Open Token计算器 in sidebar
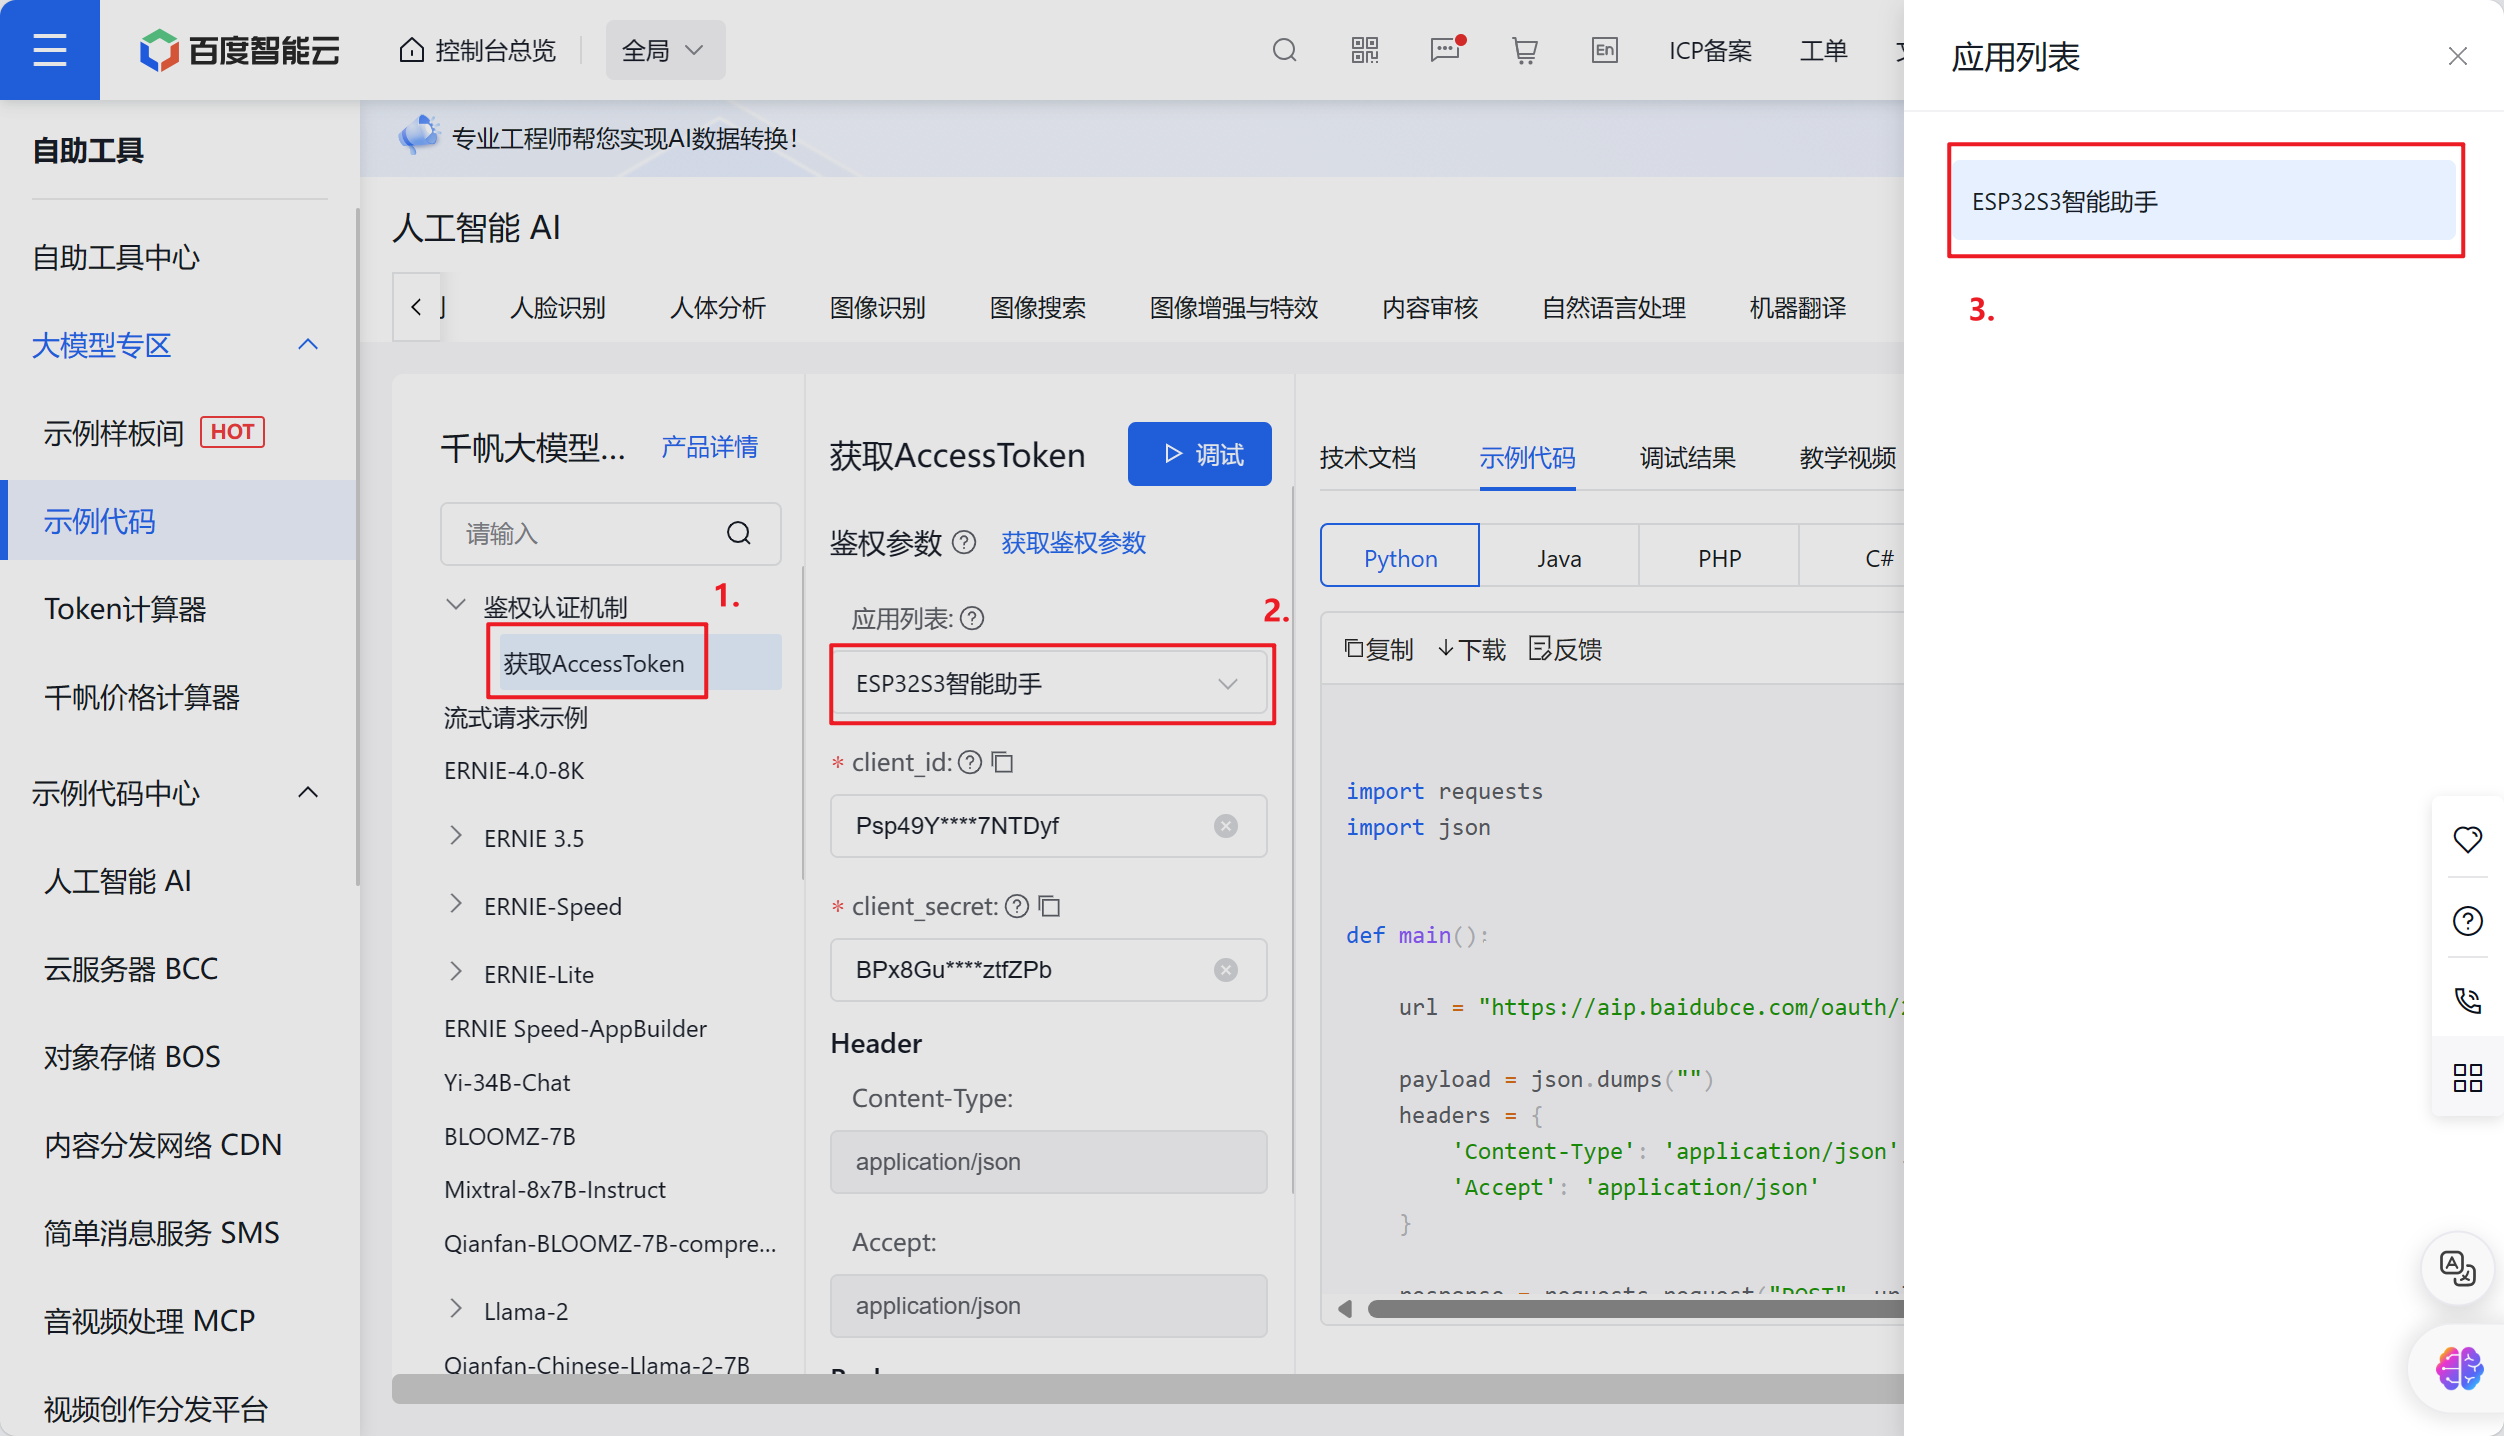The image size is (2504, 1436). pyautogui.click(x=125, y=609)
